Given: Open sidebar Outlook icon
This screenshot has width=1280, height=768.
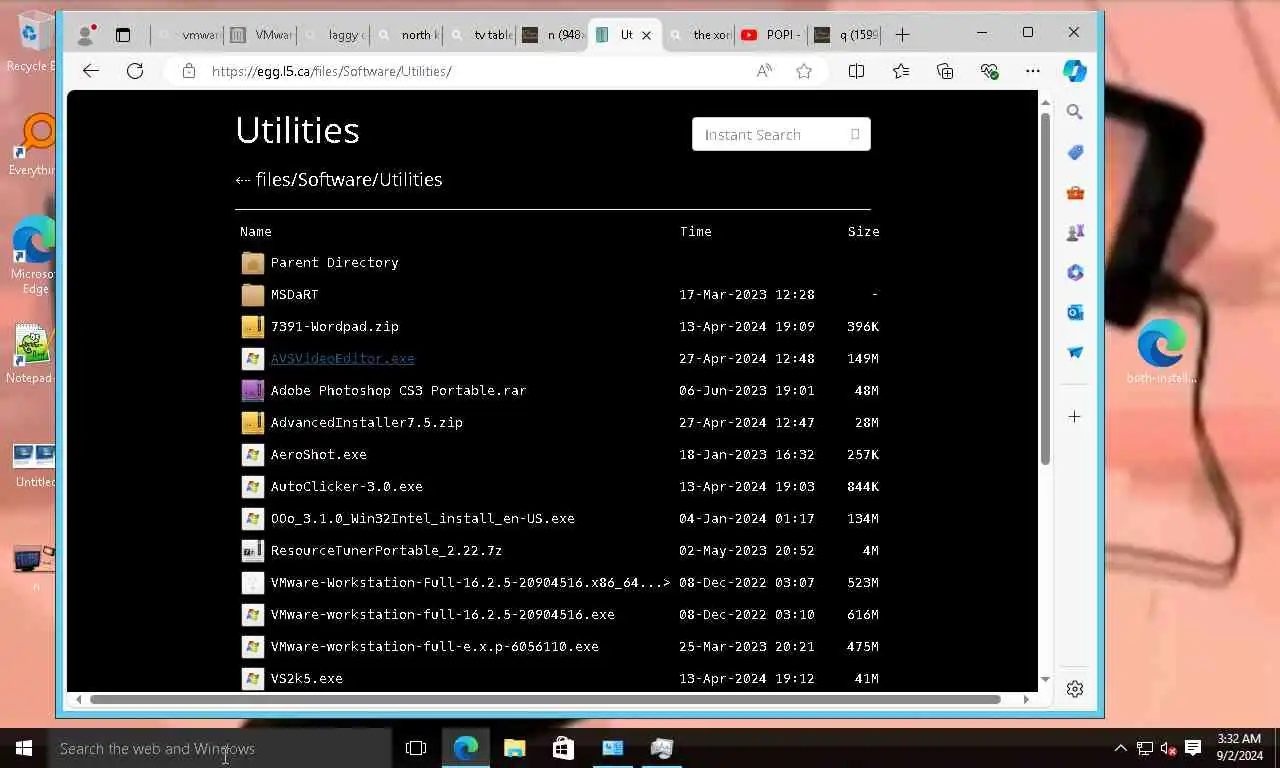Looking at the screenshot, I should coord(1075,312).
